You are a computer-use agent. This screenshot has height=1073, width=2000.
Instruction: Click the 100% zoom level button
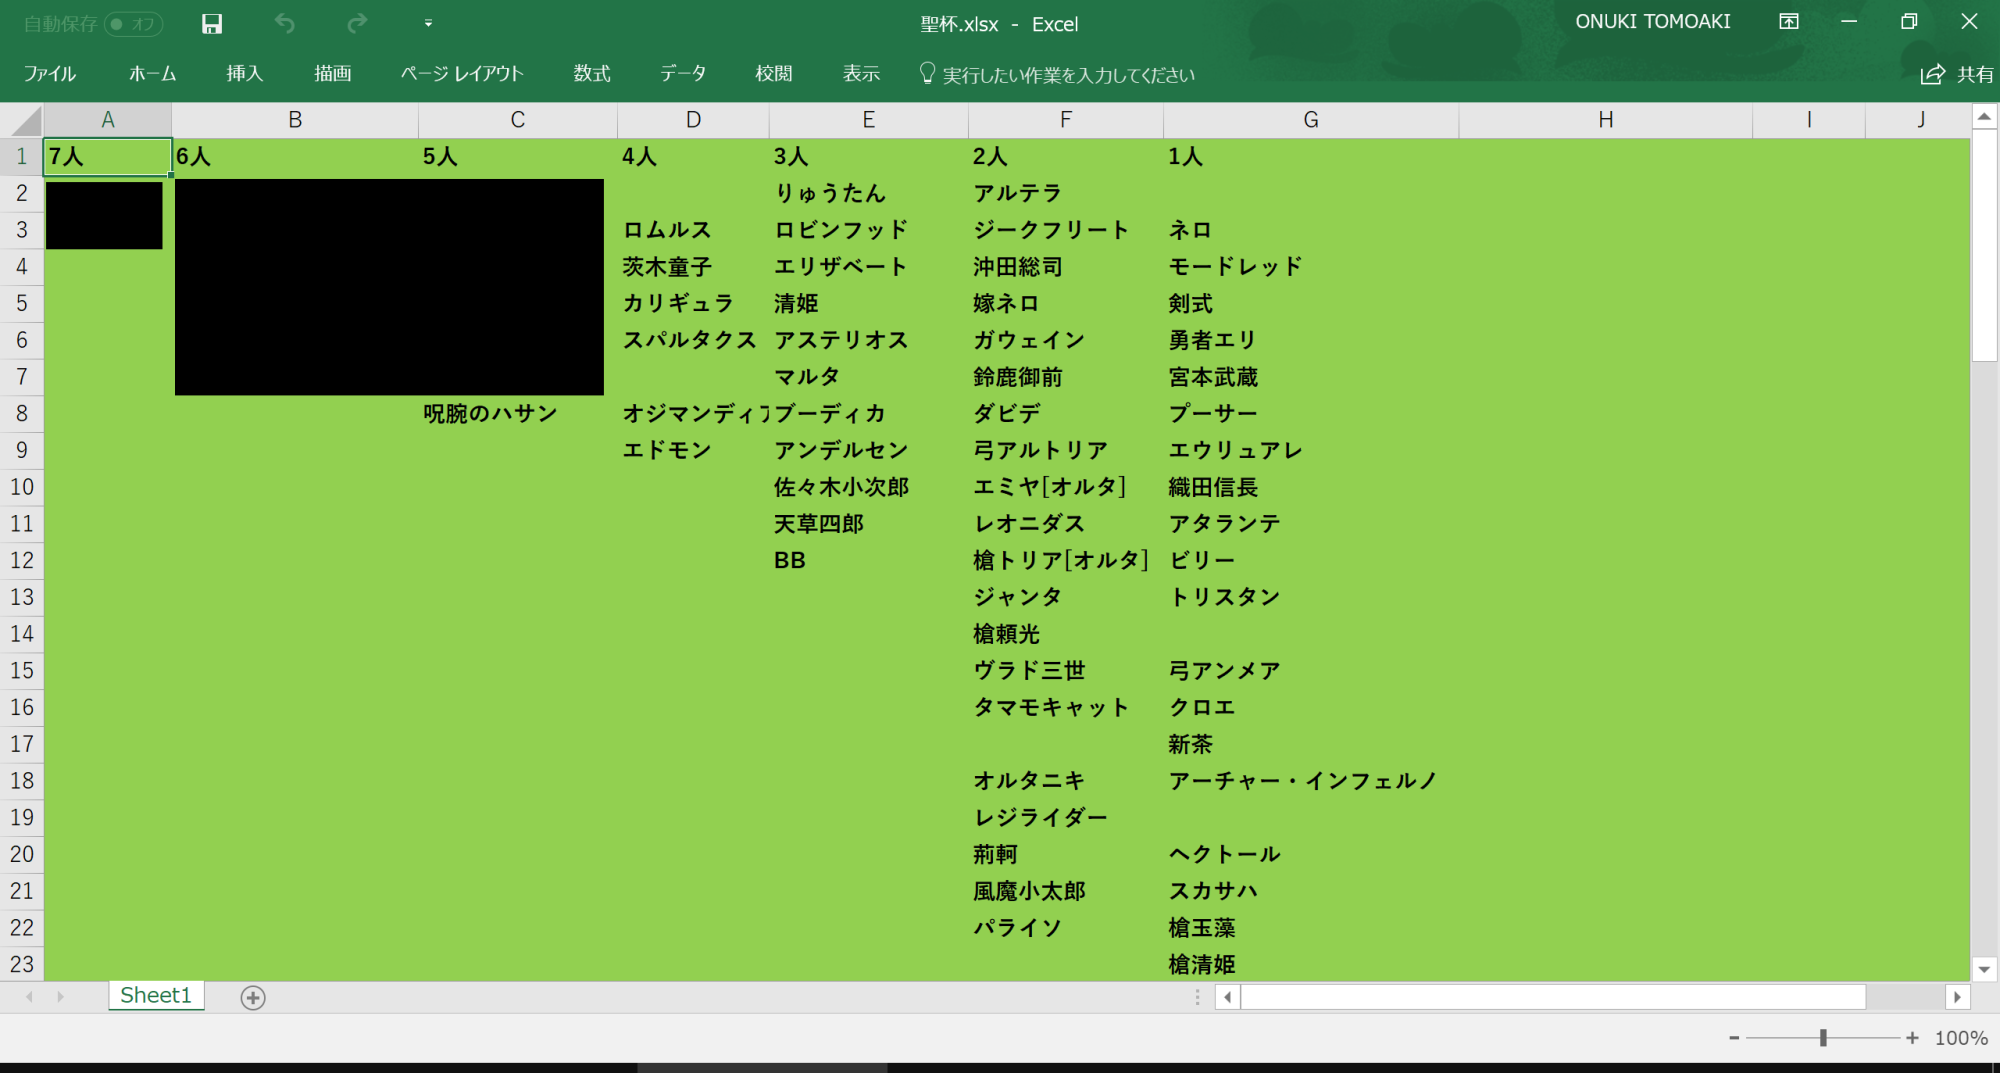tap(1960, 1038)
